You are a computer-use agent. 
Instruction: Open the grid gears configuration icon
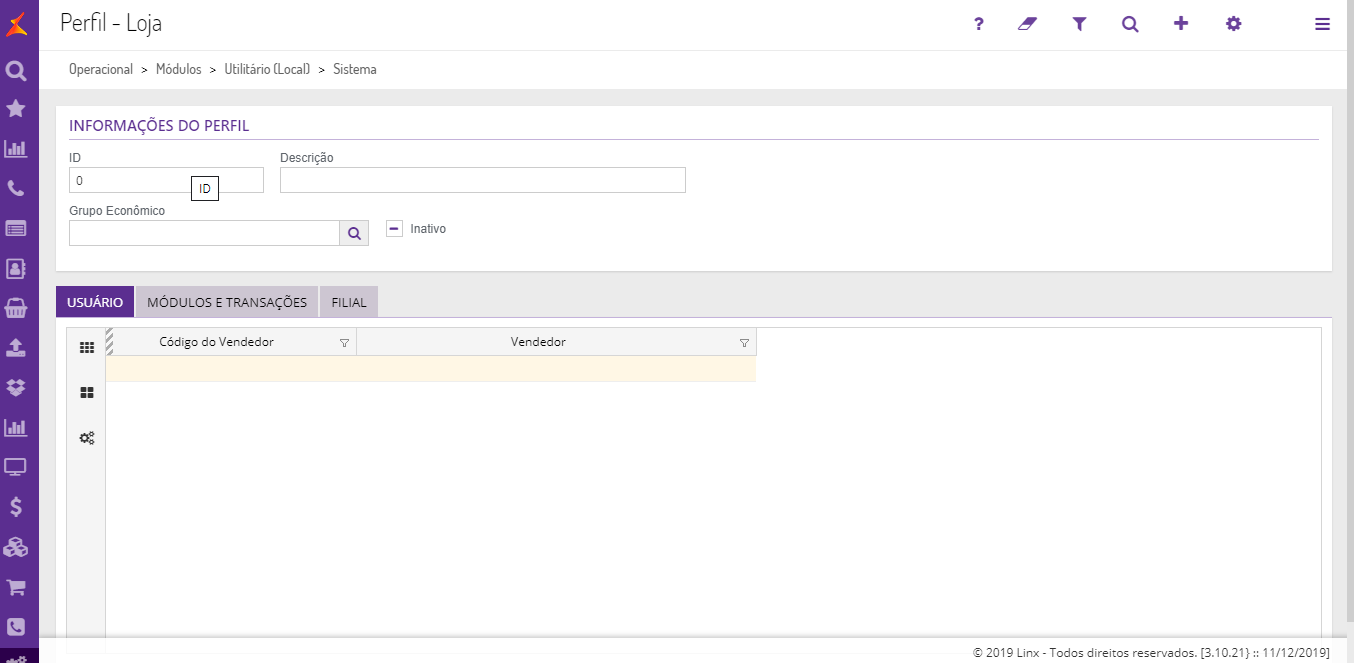pyautogui.click(x=87, y=438)
